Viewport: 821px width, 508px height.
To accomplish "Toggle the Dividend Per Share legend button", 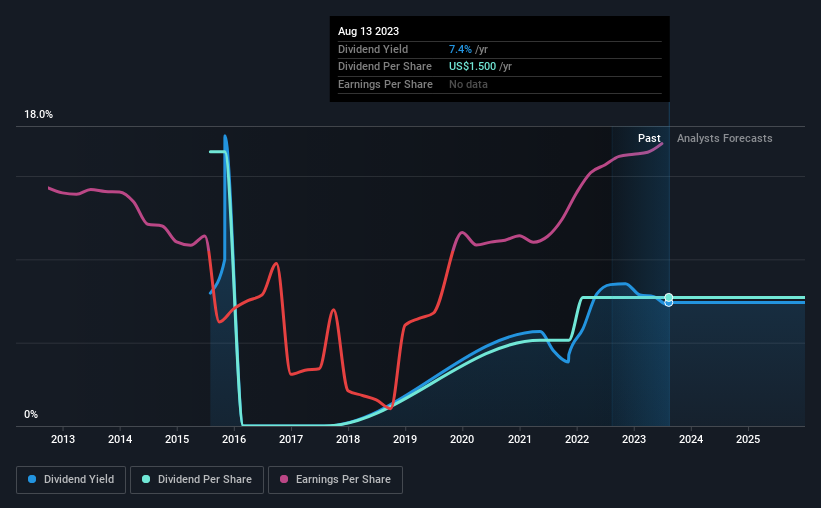I will pos(197,480).
